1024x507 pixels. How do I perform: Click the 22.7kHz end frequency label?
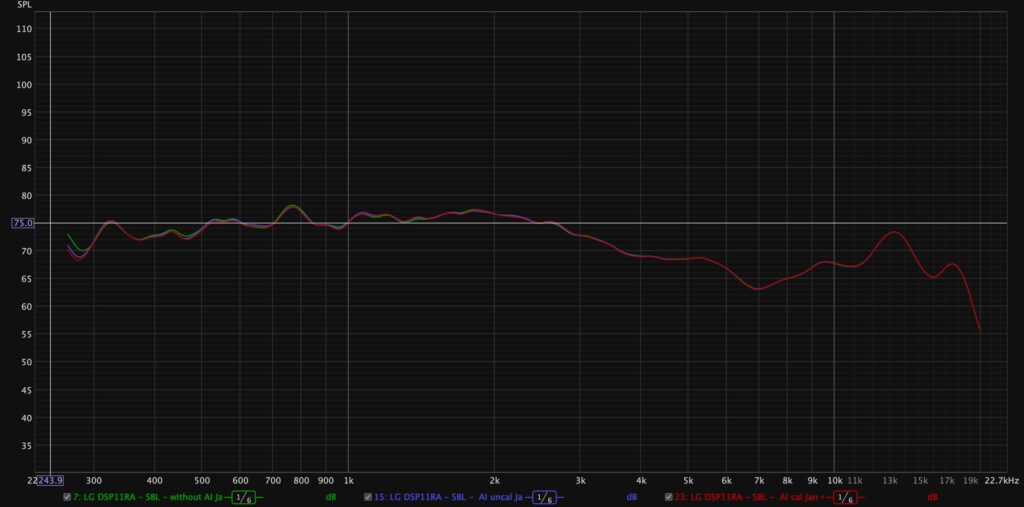(x=1000, y=480)
